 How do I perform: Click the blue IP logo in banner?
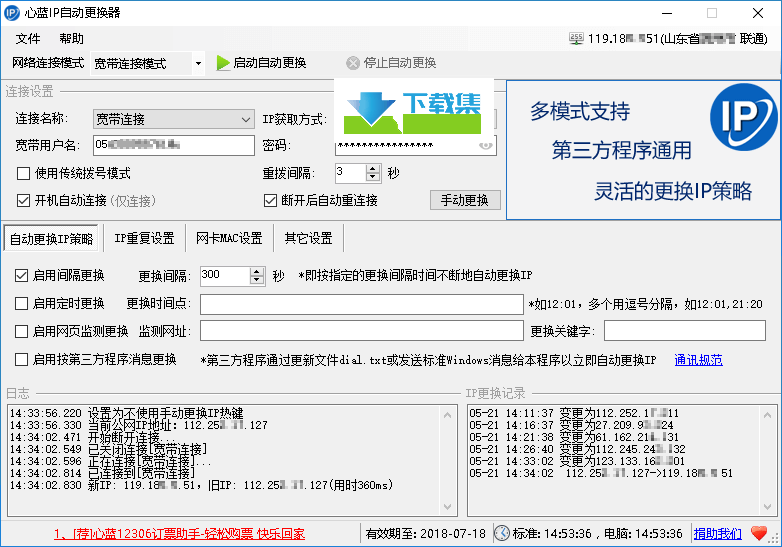pyautogui.click(x=743, y=117)
